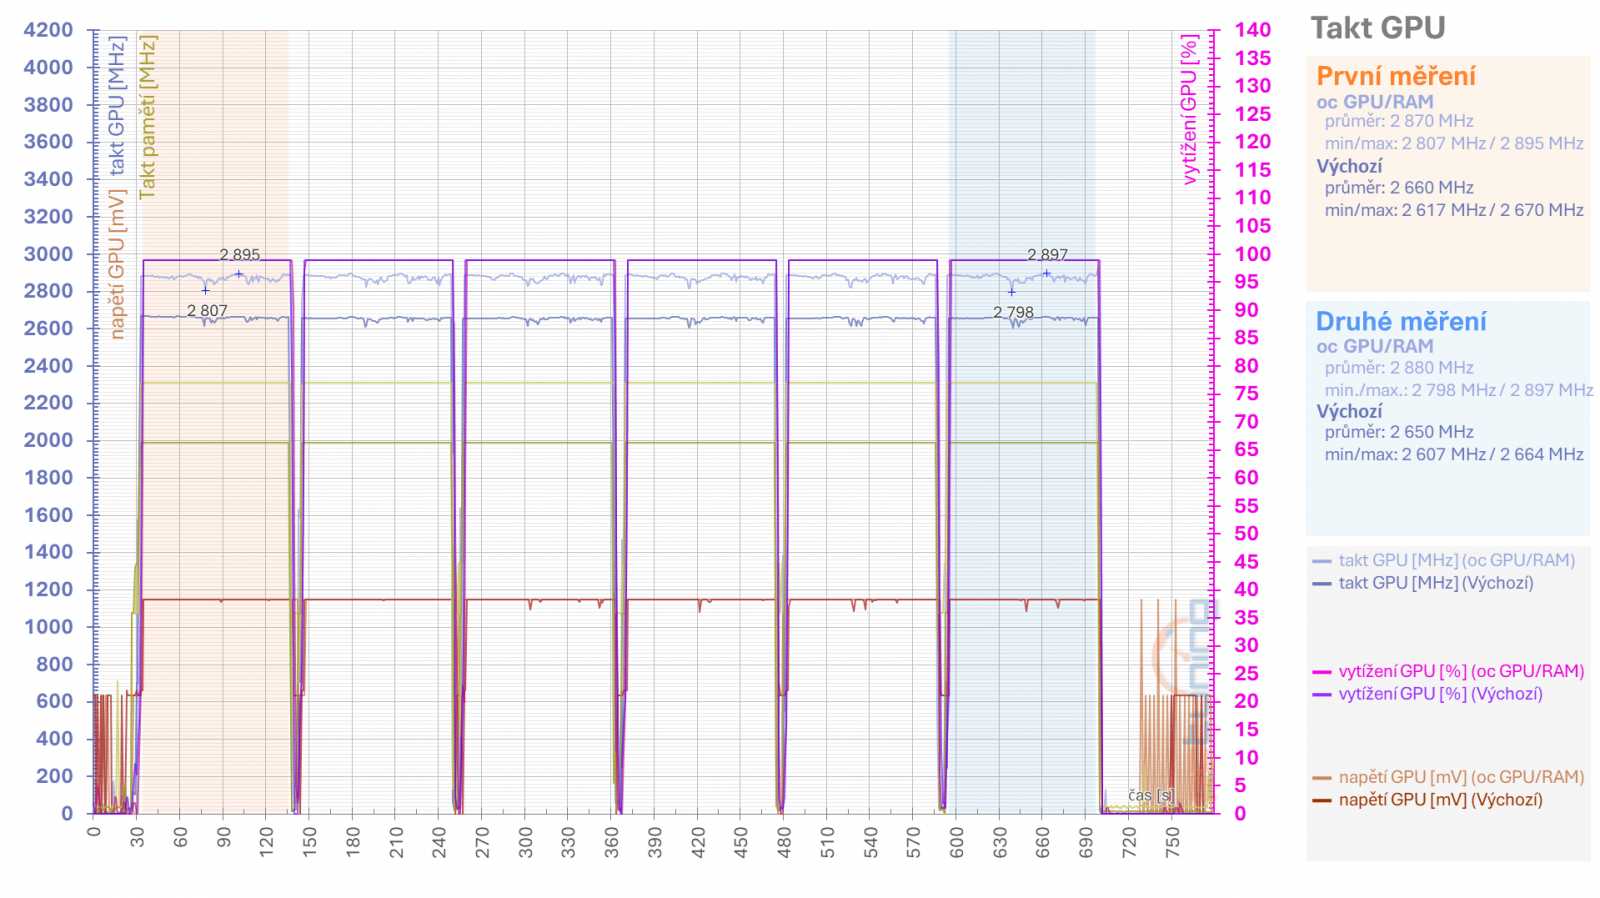Viewport: 1600px width, 898px height.
Task: Click 'min./max.: 2 798 MHz / 2 897 MHz'
Action: tap(1459, 390)
